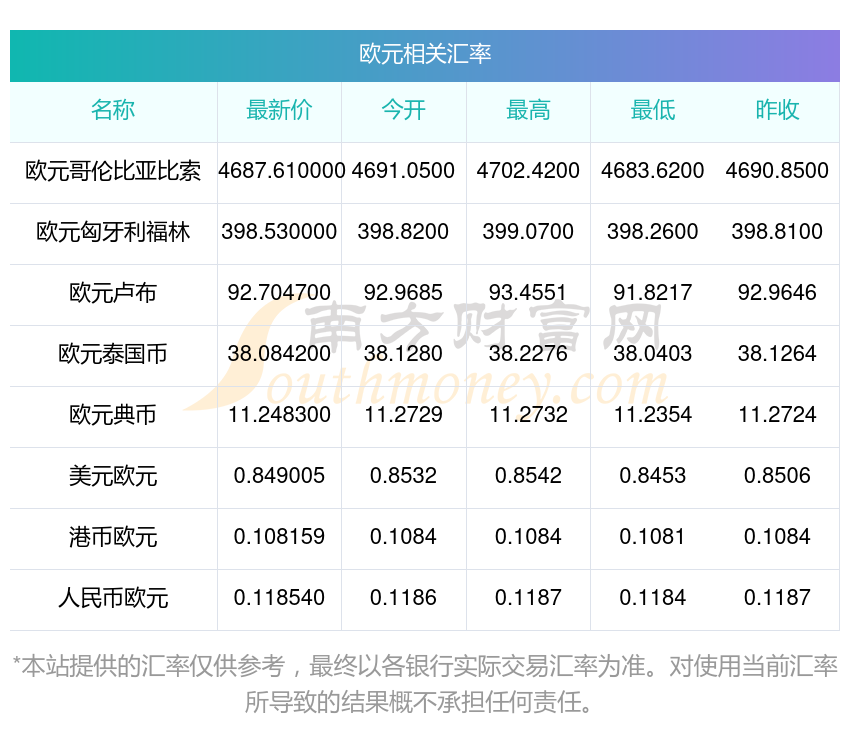
Task: Click opening value 11.2729
Action: 403,415
